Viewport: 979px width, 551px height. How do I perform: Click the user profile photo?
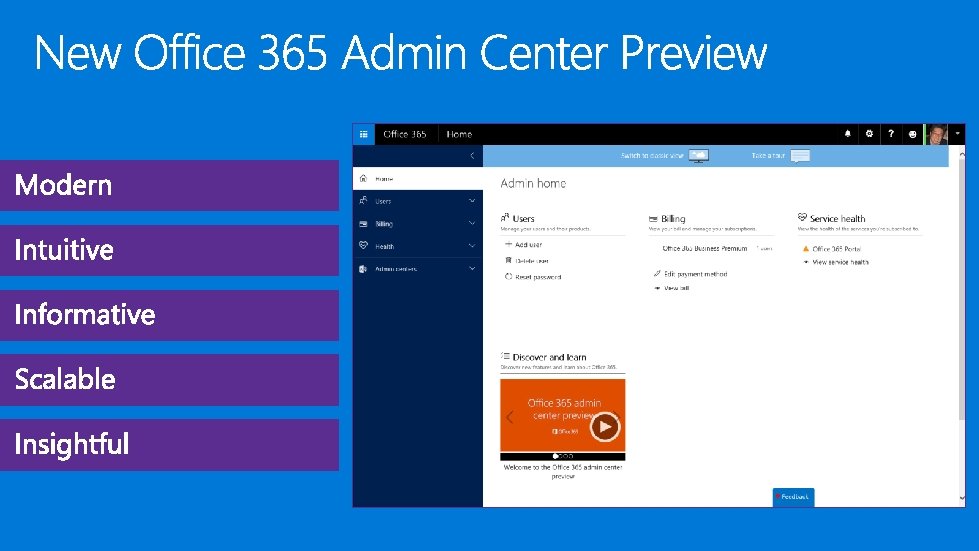click(x=936, y=134)
